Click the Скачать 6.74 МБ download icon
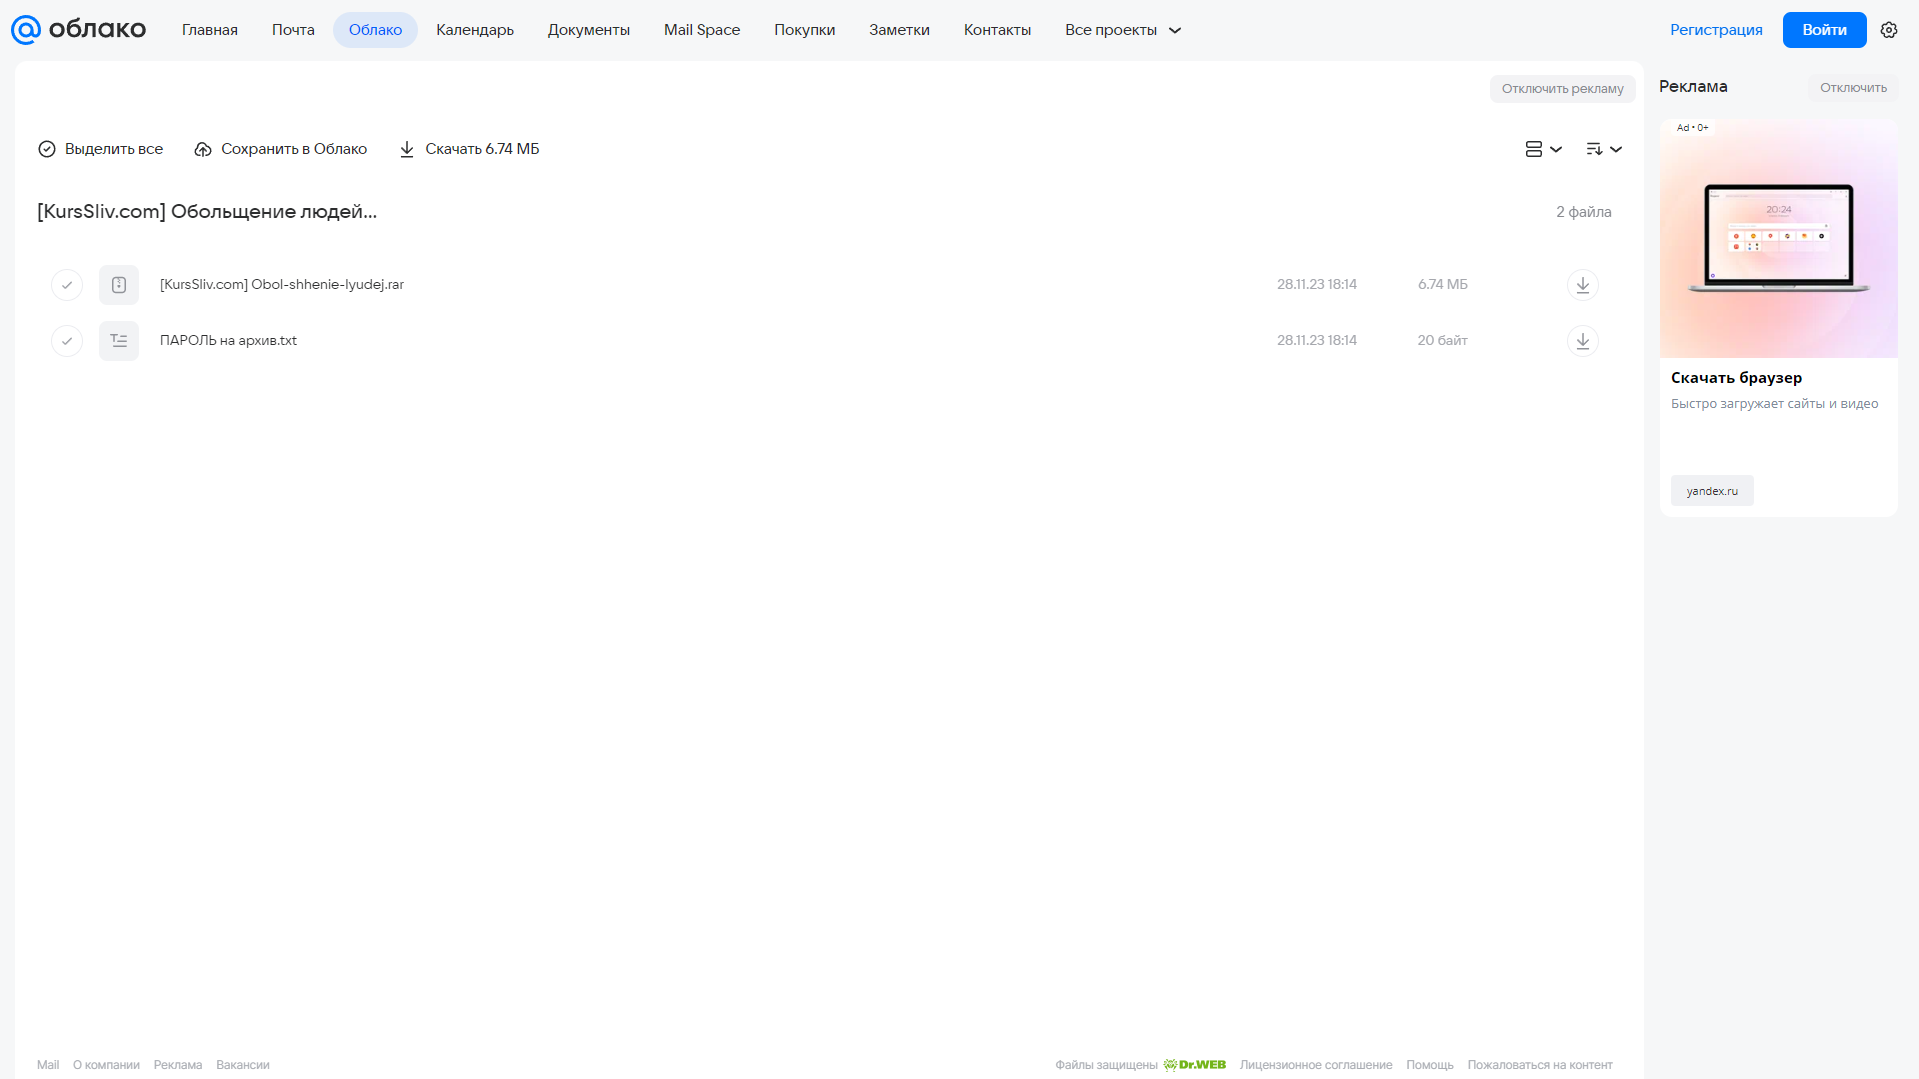The height and width of the screenshot is (1079, 1919). pos(407,149)
